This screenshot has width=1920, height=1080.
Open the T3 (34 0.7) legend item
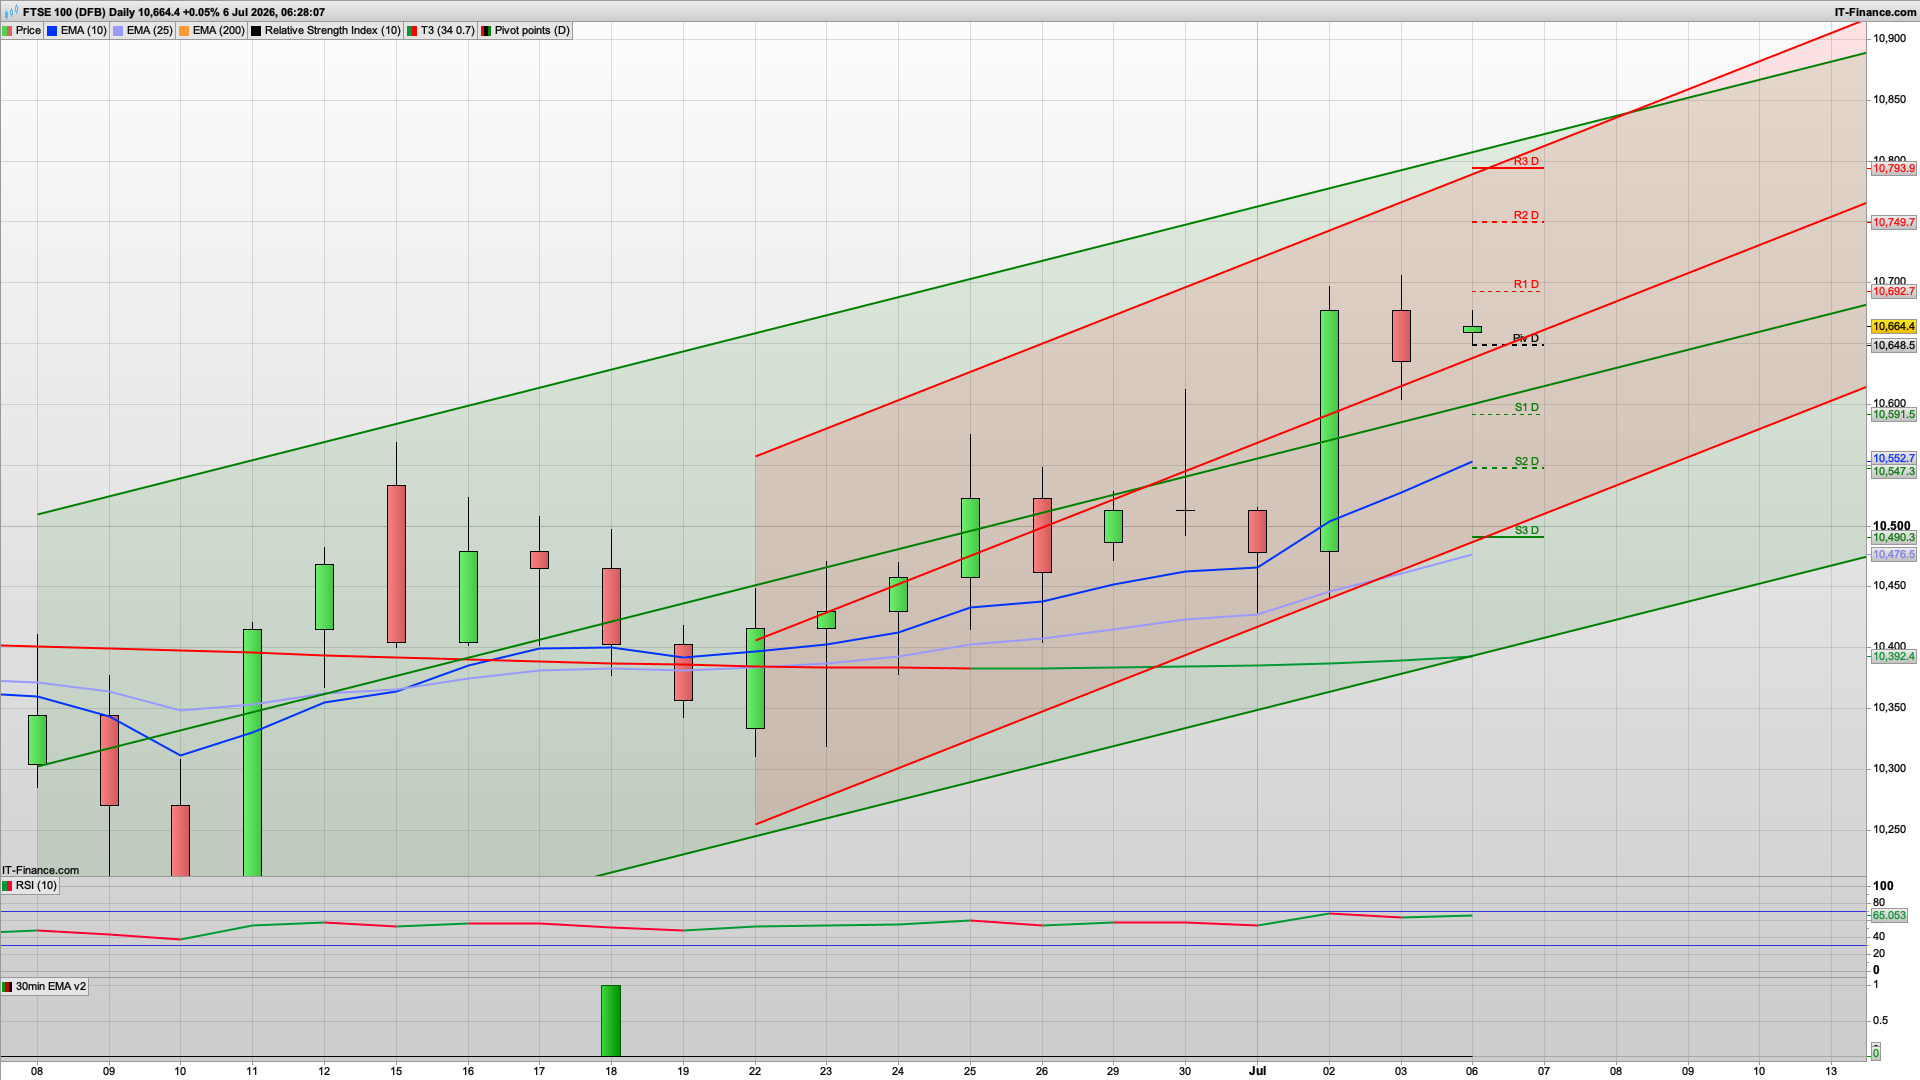pos(440,31)
